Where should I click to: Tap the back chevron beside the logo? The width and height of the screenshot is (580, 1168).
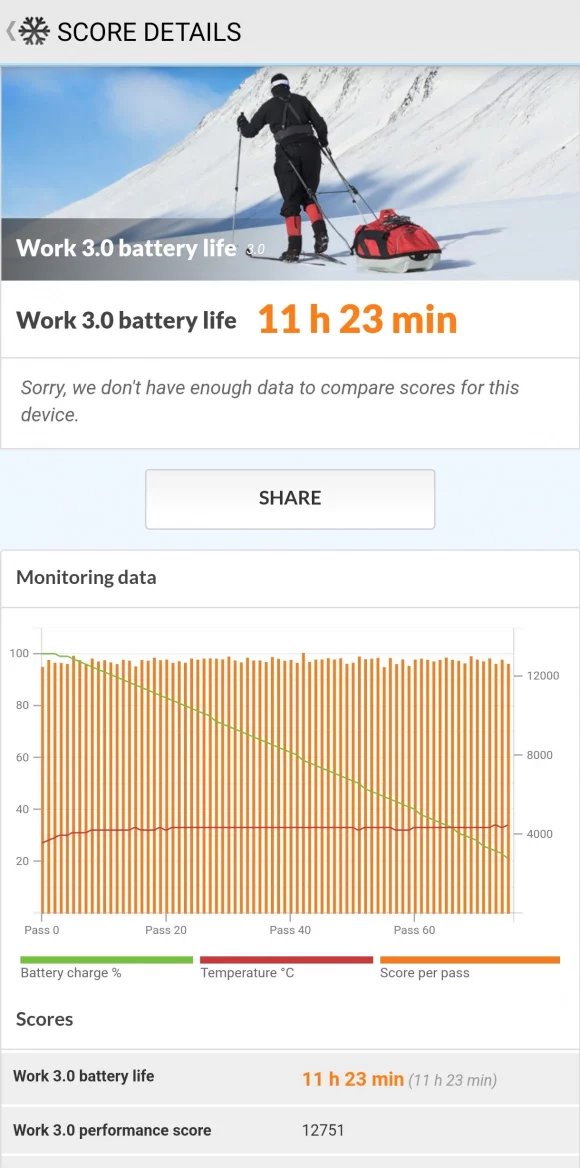click(12, 31)
